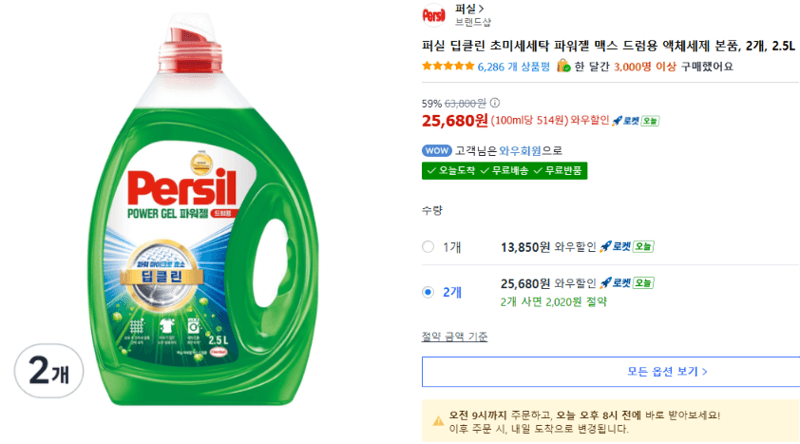The width and height of the screenshot is (800, 444).
Task: Expand 모든 옵션 보기 options
Action: (x=666, y=372)
